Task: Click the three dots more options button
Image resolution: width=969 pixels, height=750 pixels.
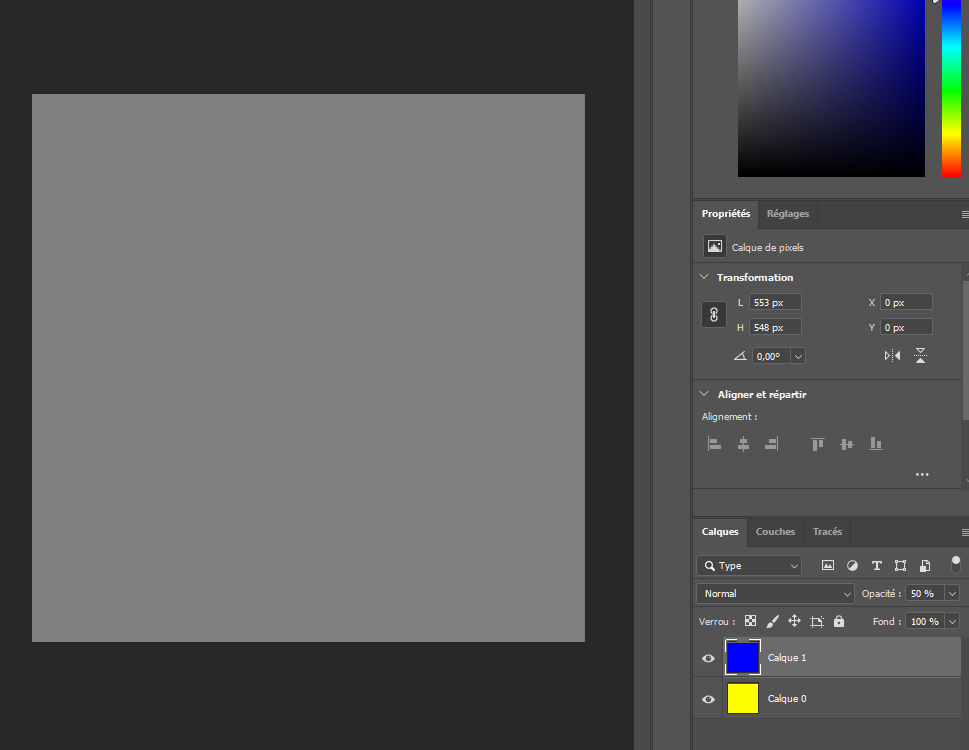Action: coord(921,475)
